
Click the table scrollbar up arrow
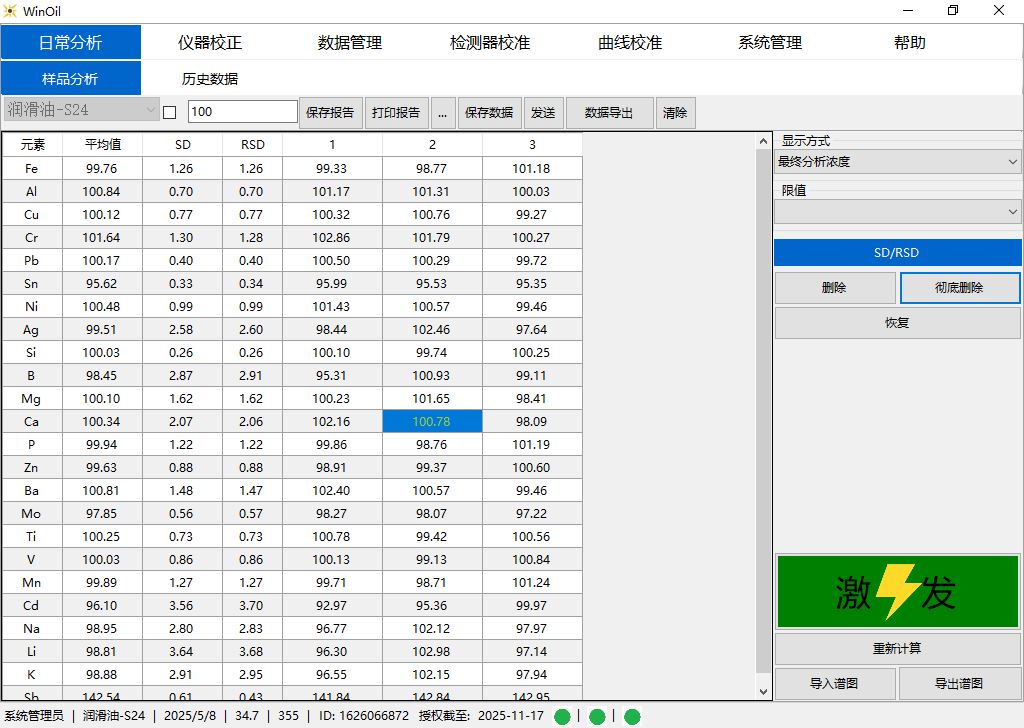point(763,141)
